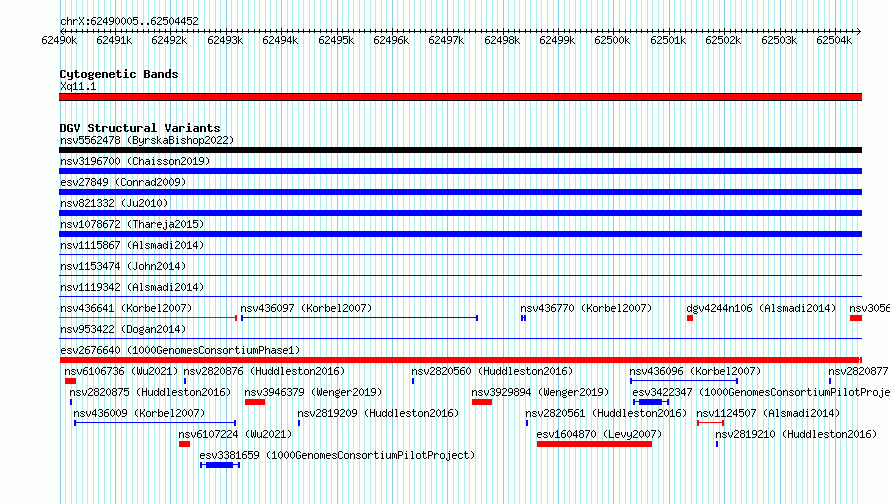This screenshot has width=890, height=504.
Task: Open nsv3196700 (Chaisson2019) variant label
Action: coord(135,161)
